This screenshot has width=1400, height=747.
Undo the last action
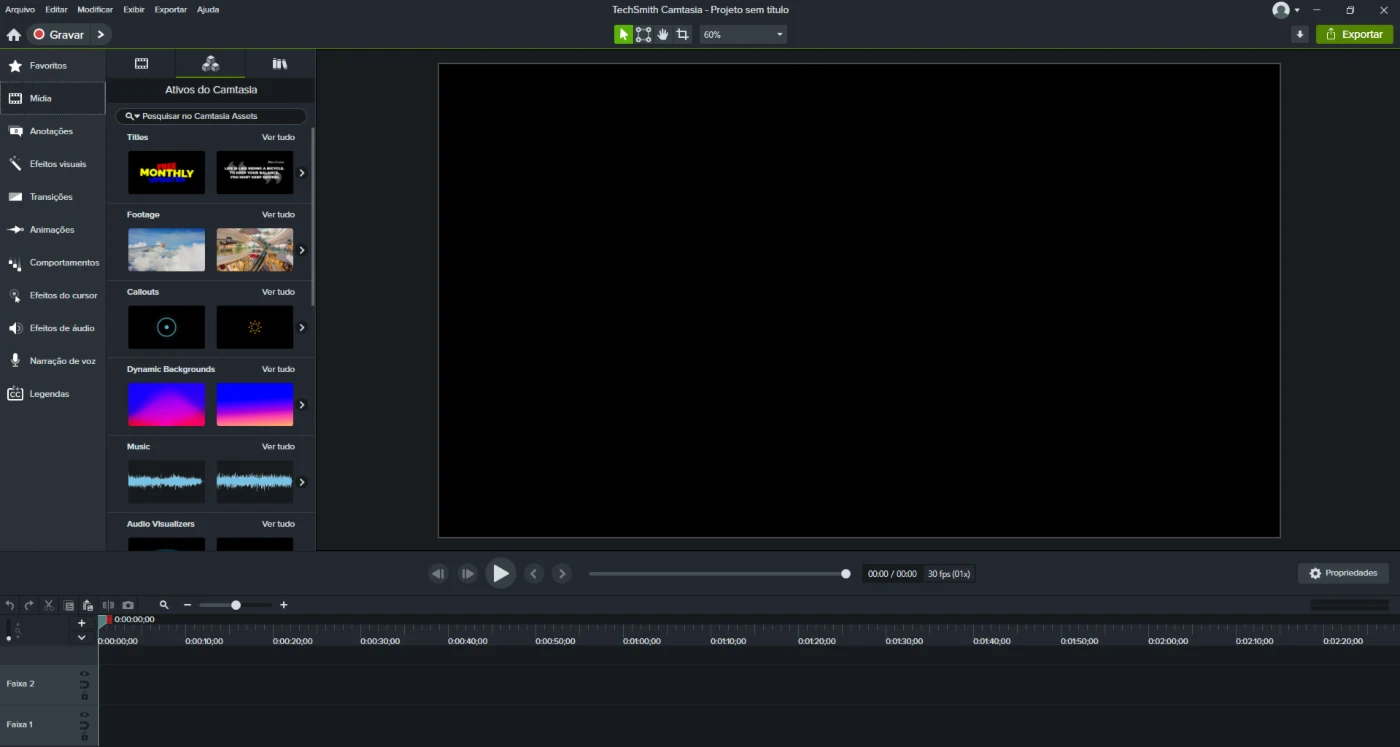click(9, 605)
